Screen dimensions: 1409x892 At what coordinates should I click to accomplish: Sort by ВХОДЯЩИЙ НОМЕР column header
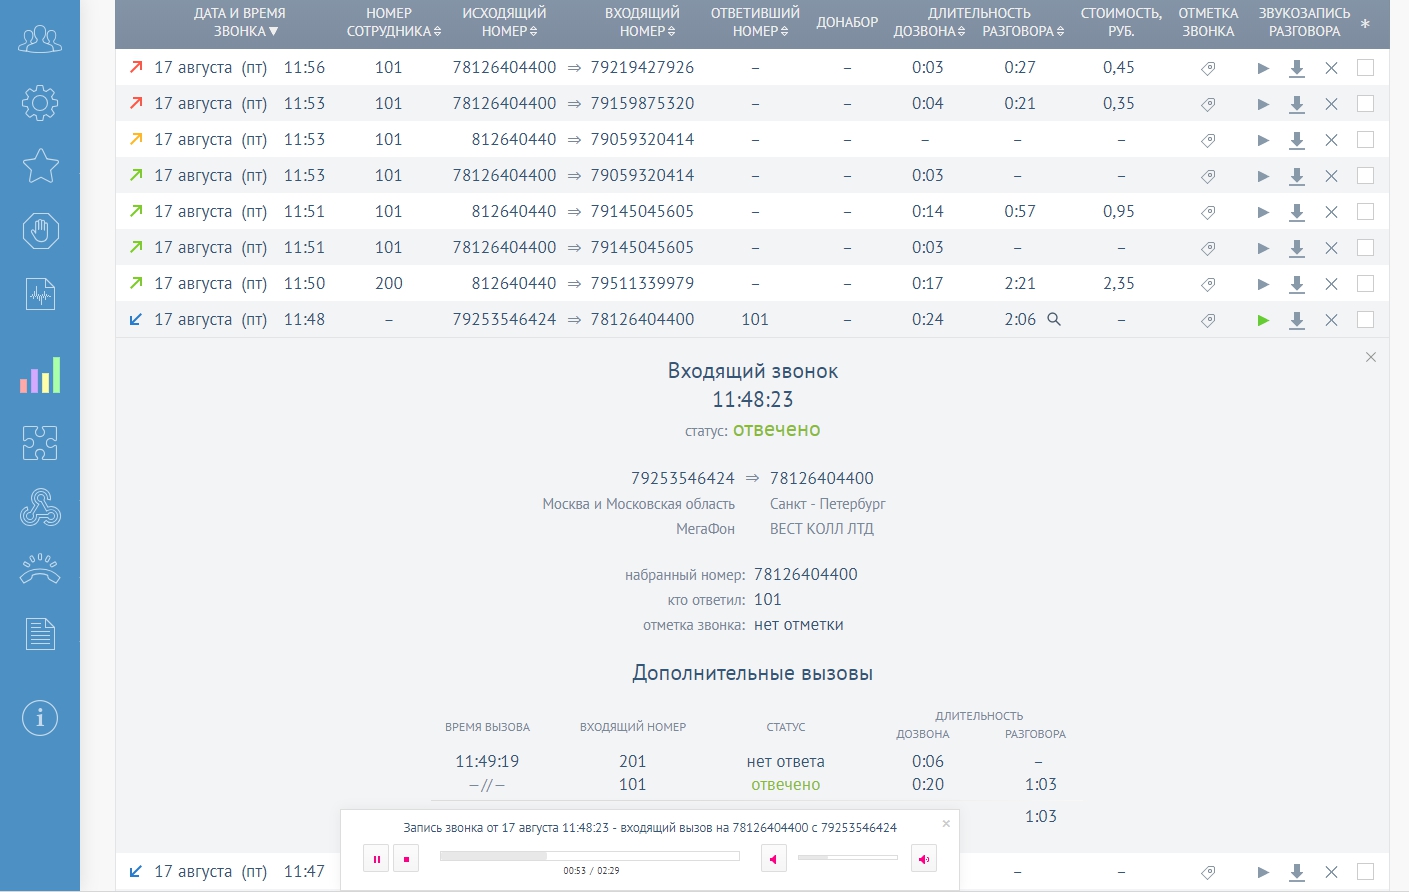pos(642,22)
